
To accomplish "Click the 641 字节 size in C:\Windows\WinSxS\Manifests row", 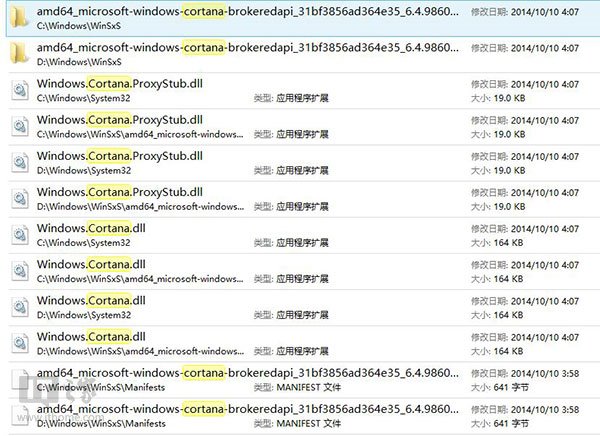I will 511,387.
